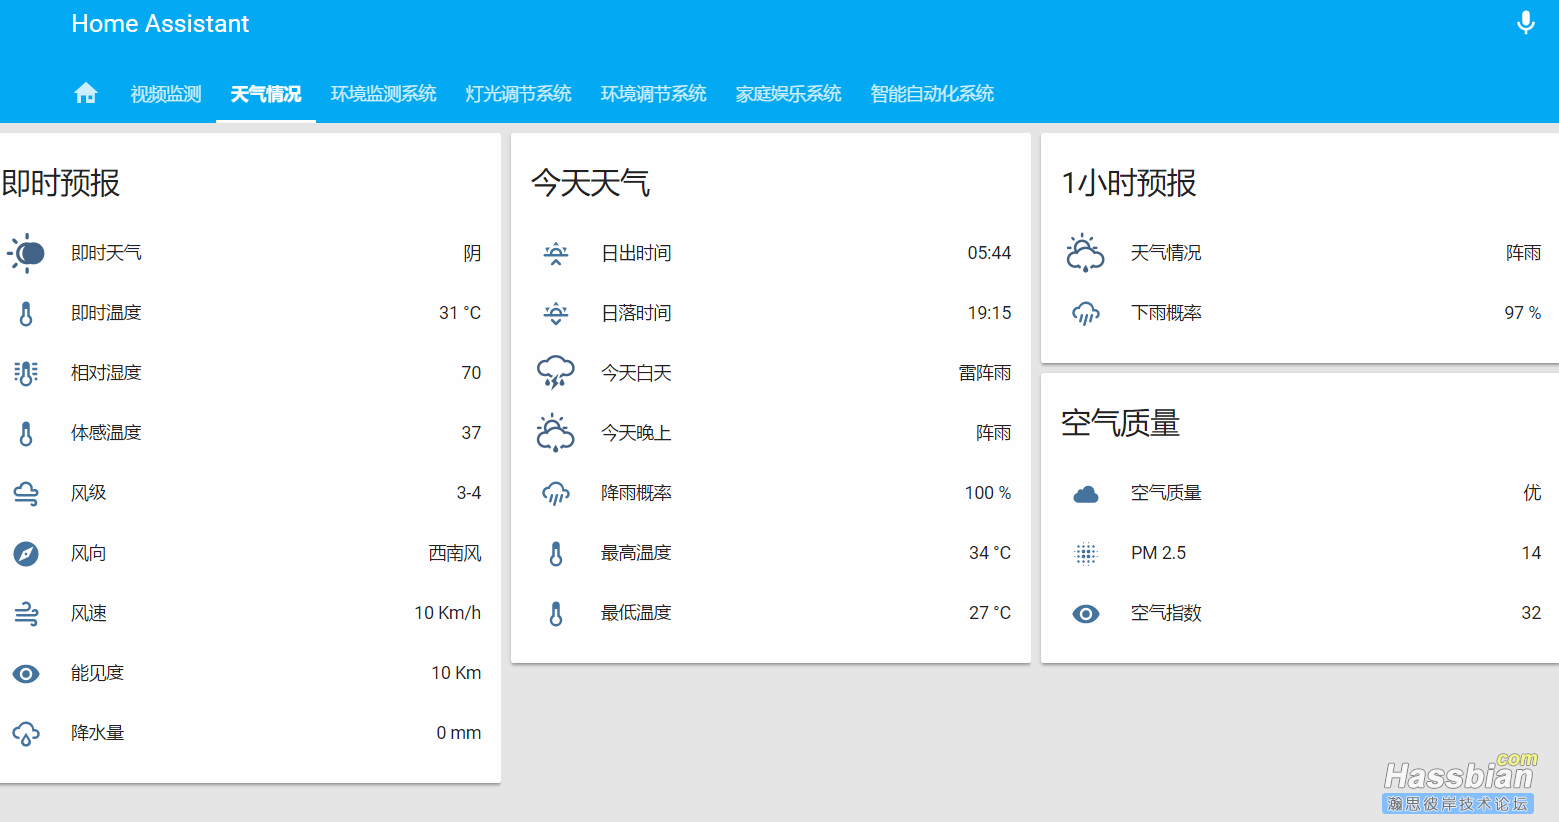The width and height of the screenshot is (1559, 822).
Task: Click the 今天晚上 row label
Action: (x=636, y=433)
